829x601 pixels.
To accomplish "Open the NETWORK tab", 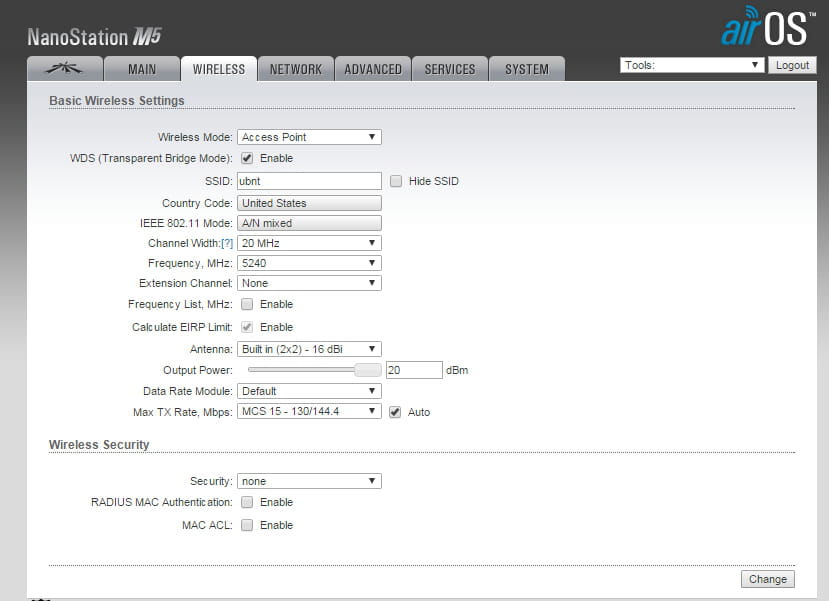I will coord(296,69).
